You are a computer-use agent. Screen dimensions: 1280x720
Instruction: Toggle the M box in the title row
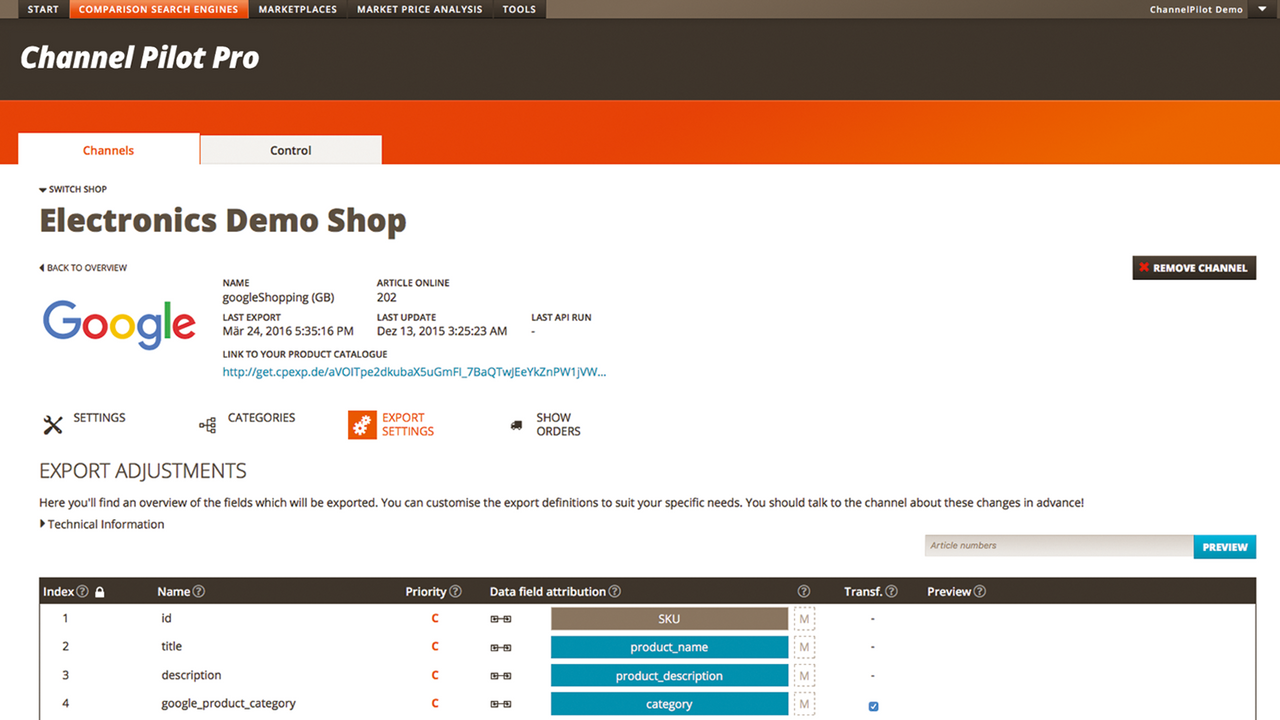pos(804,647)
